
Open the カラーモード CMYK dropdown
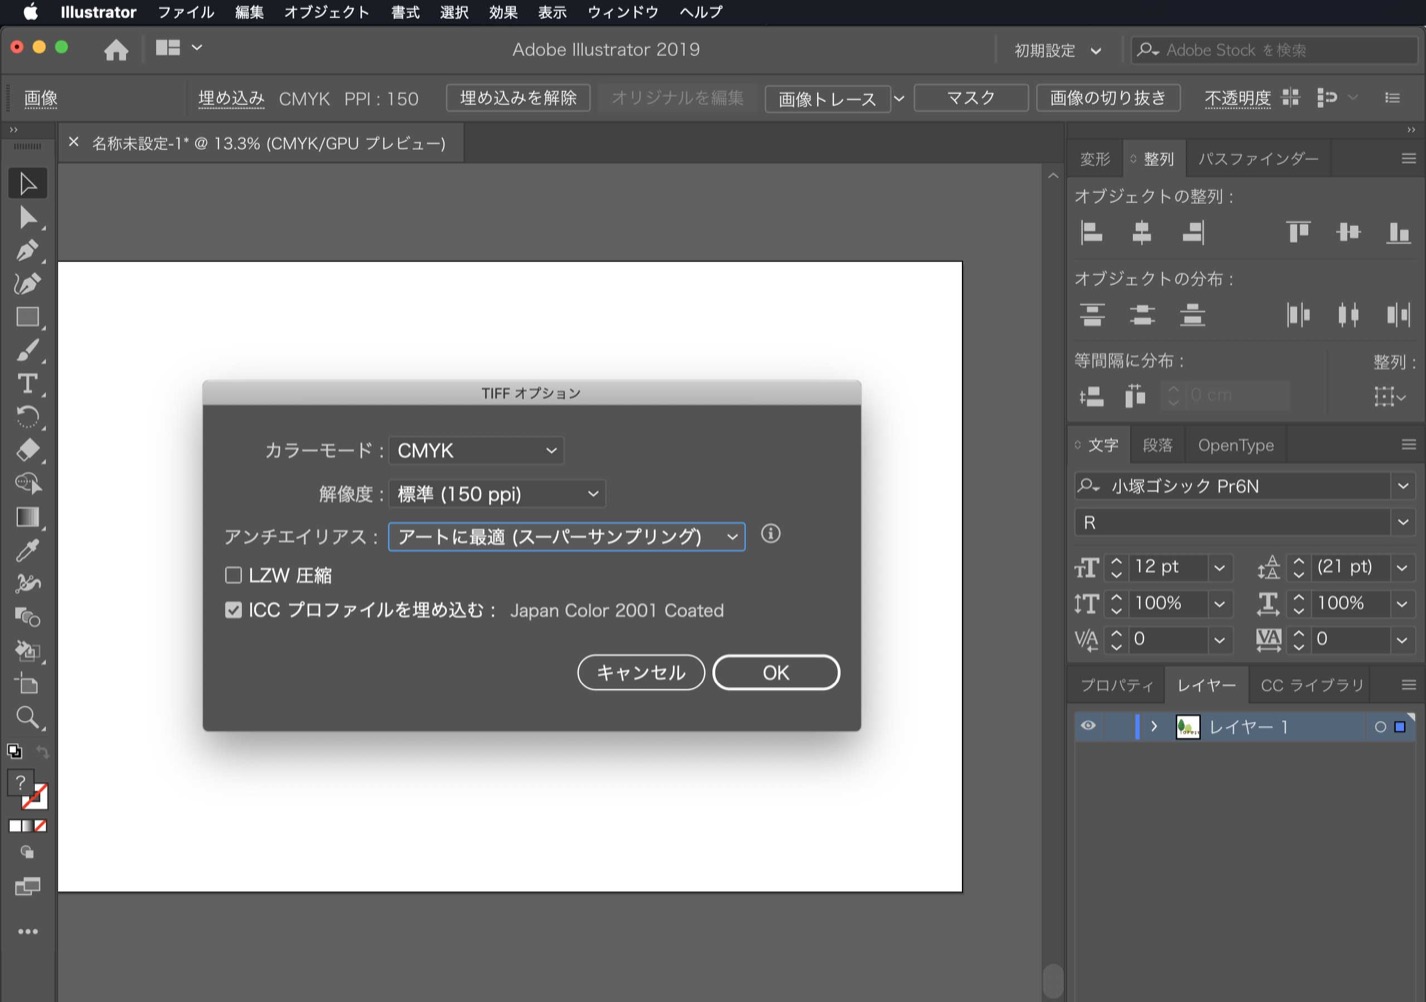pos(476,451)
